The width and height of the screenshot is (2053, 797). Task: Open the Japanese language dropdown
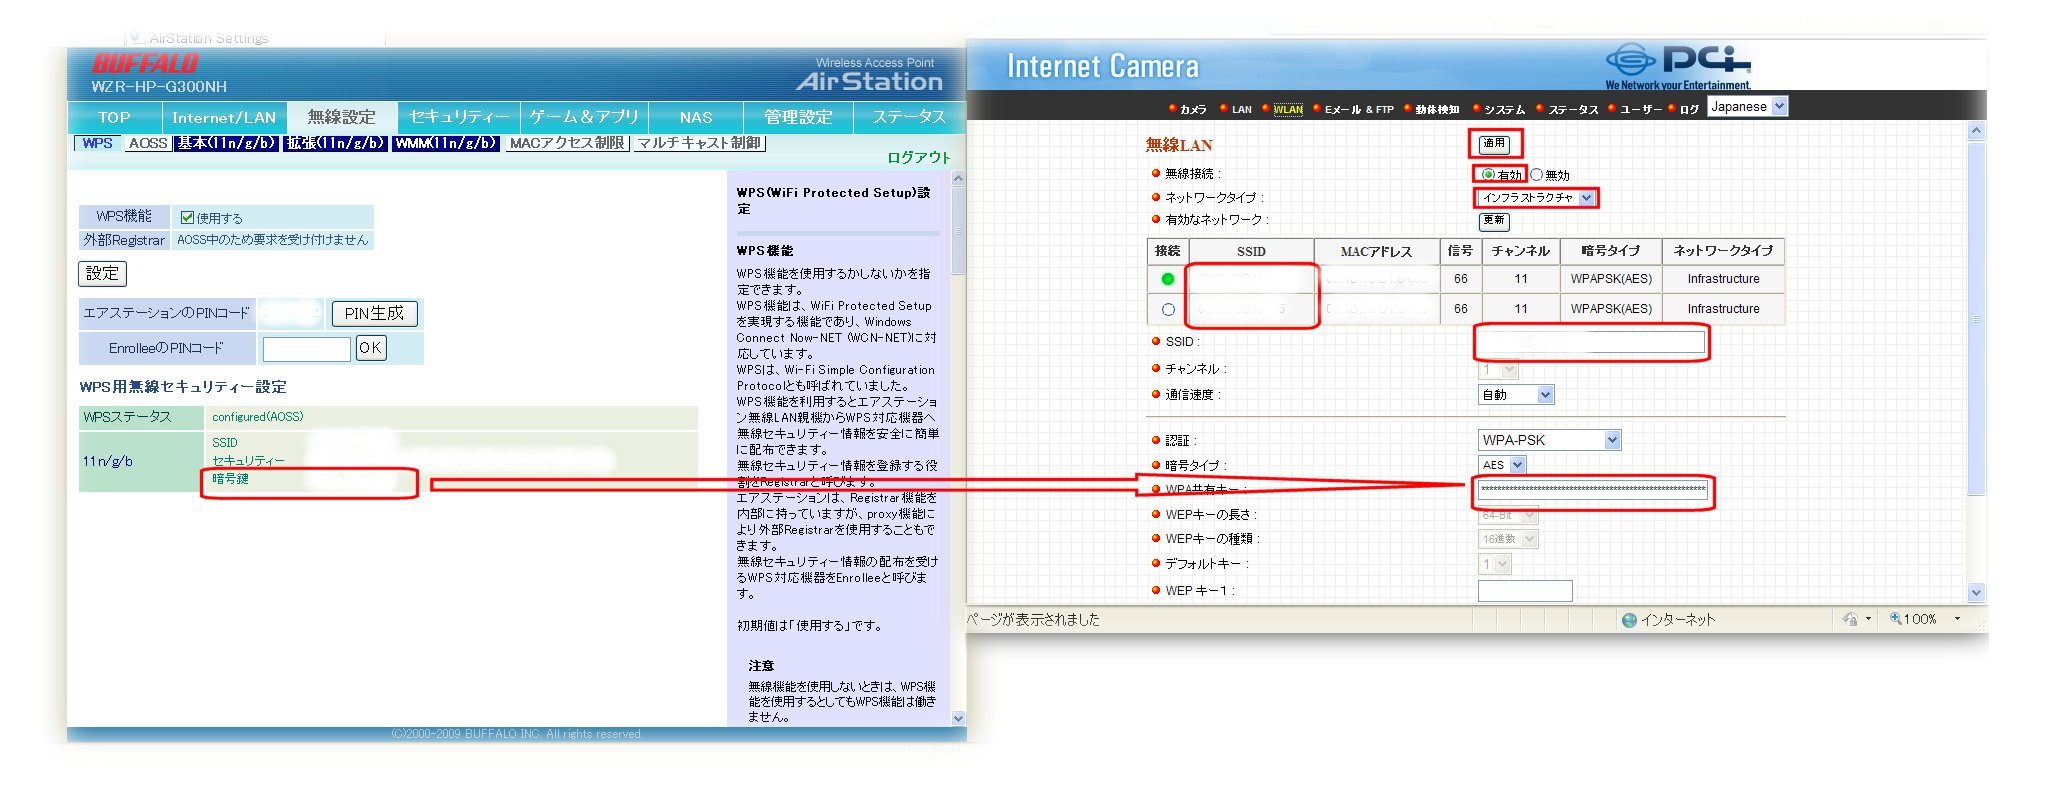[1747, 107]
